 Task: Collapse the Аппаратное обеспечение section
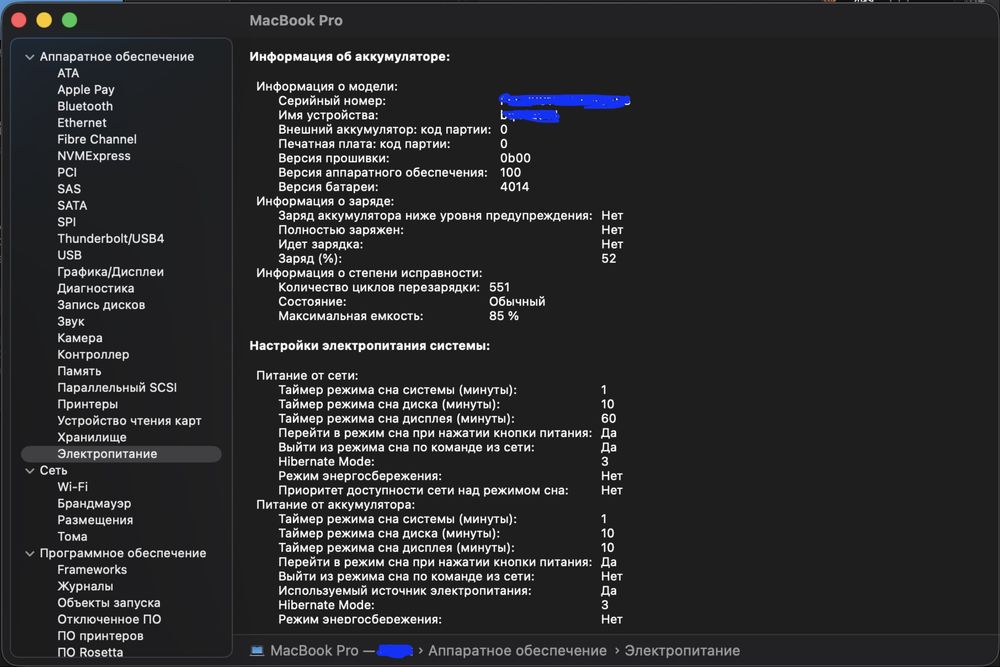29,57
